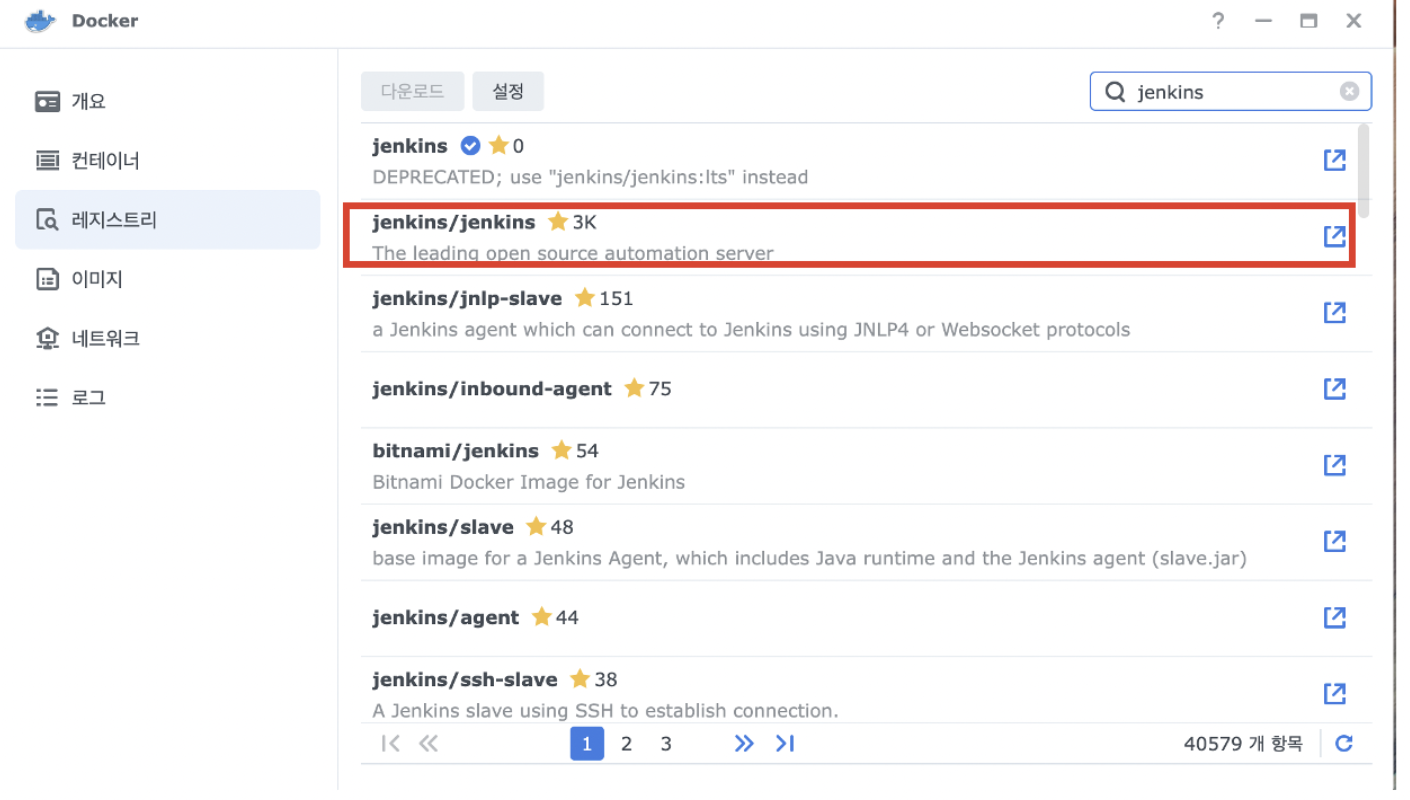The image size is (1410, 800).
Task: Select page 2 in pagination
Action: [626, 743]
